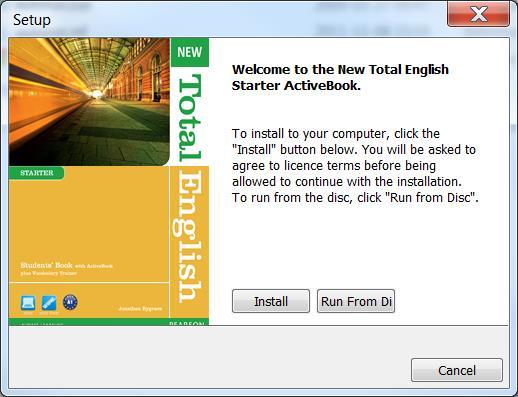
Task: Click the "To run from the disc" instruction line
Action: [355, 197]
